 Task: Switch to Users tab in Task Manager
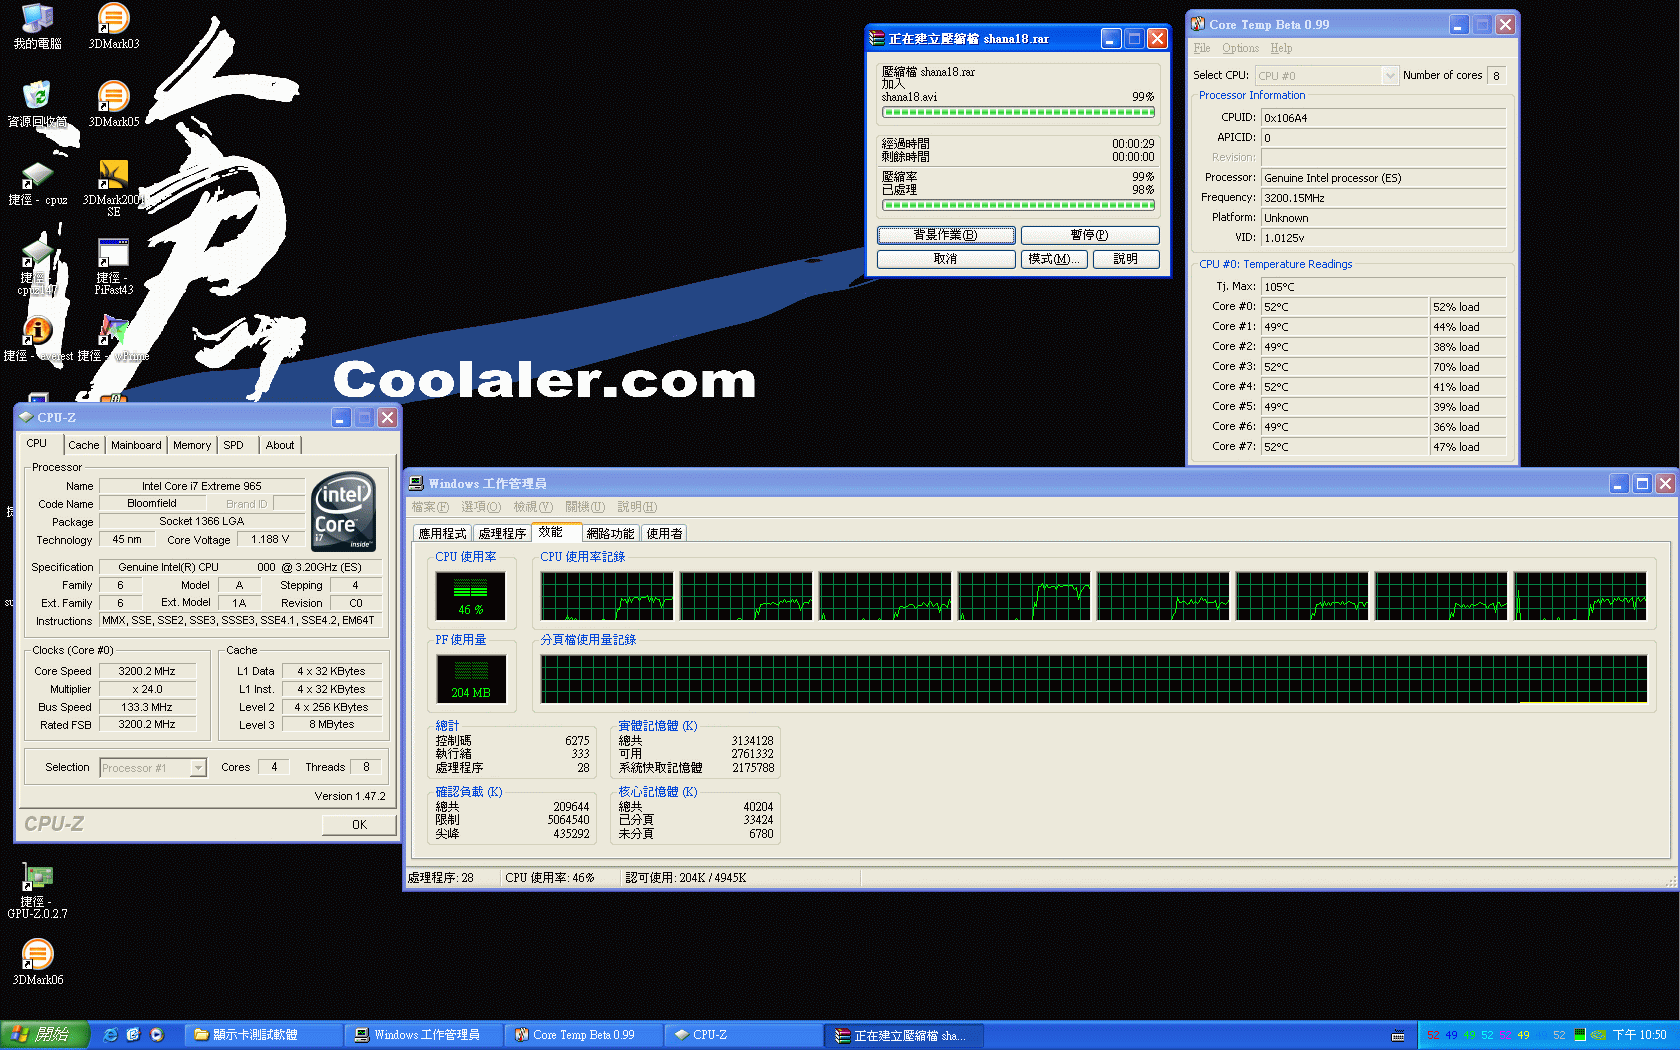[x=664, y=533]
